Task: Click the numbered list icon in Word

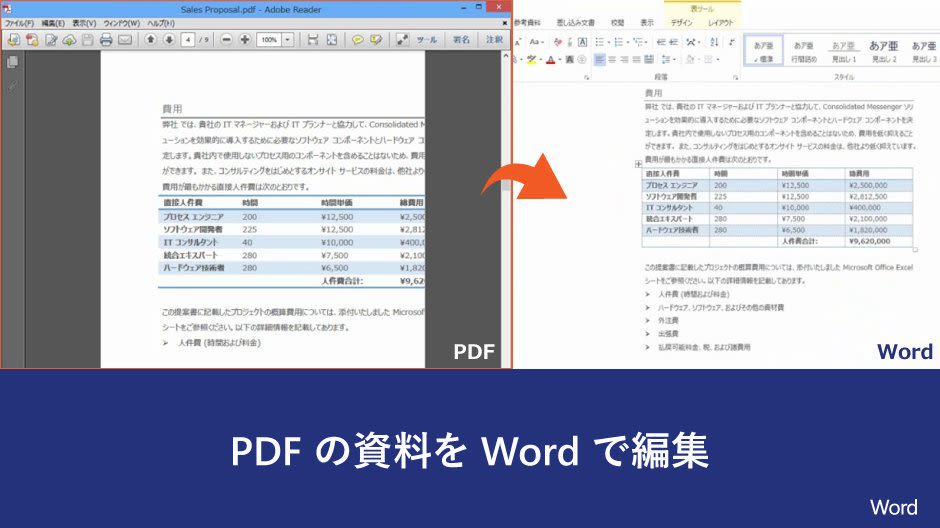Action: pyautogui.click(x=618, y=42)
